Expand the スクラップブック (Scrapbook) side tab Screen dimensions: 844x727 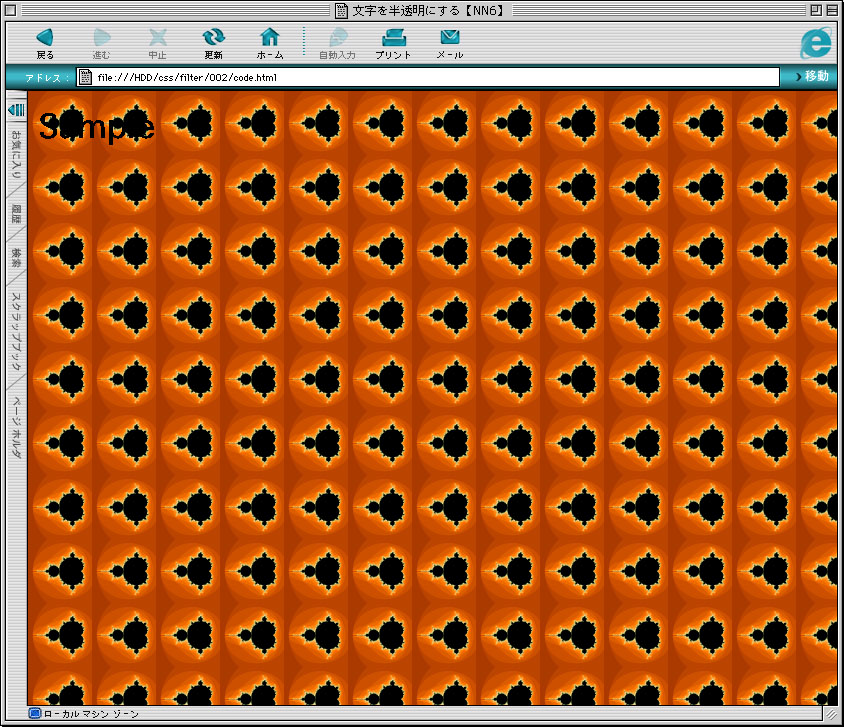[16, 331]
